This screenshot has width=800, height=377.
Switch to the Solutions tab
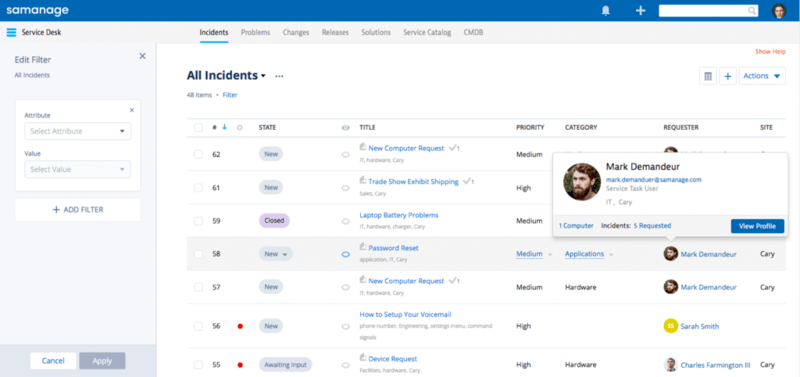pyautogui.click(x=376, y=32)
